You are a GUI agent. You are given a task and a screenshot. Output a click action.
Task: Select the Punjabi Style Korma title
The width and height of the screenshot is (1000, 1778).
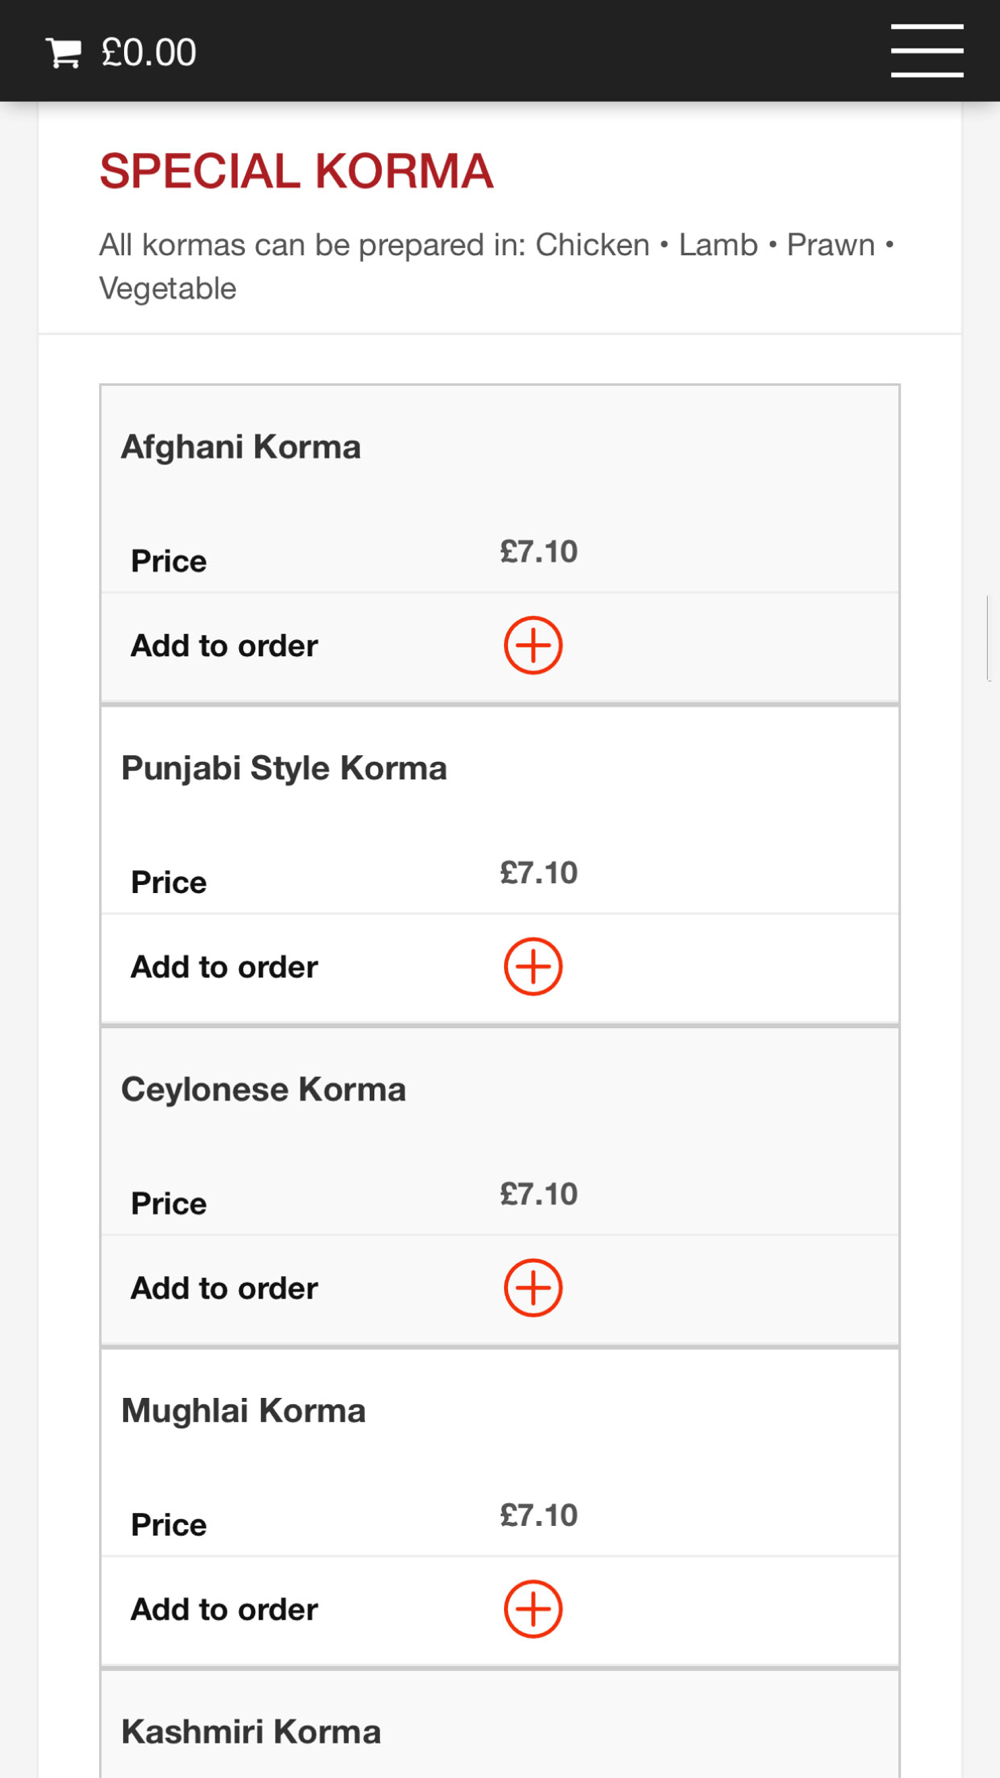tap(284, 768)
